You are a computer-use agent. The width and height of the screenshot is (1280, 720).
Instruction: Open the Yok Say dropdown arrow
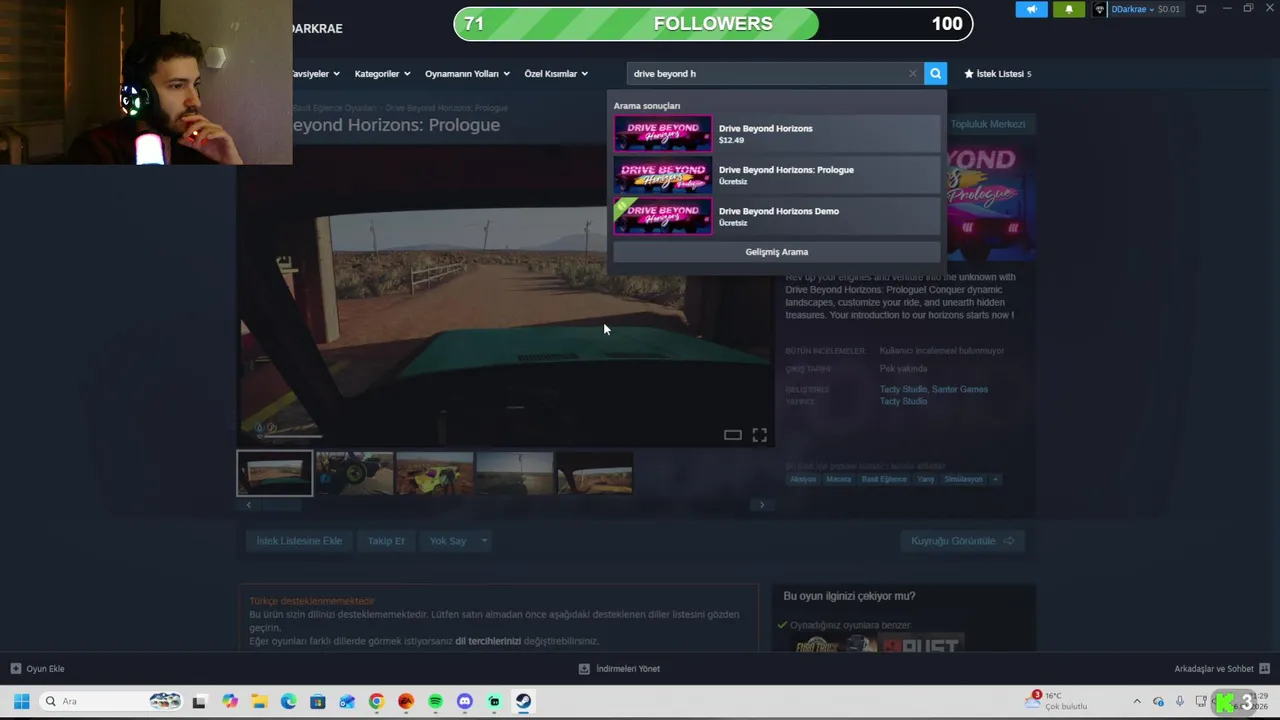tap(484, 541)
